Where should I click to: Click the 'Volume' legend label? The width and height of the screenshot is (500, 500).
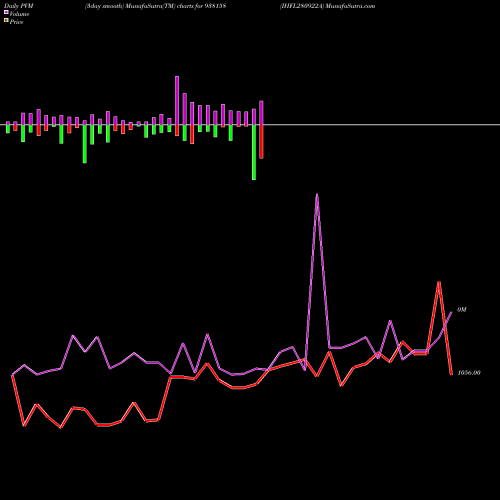point(19,14)
